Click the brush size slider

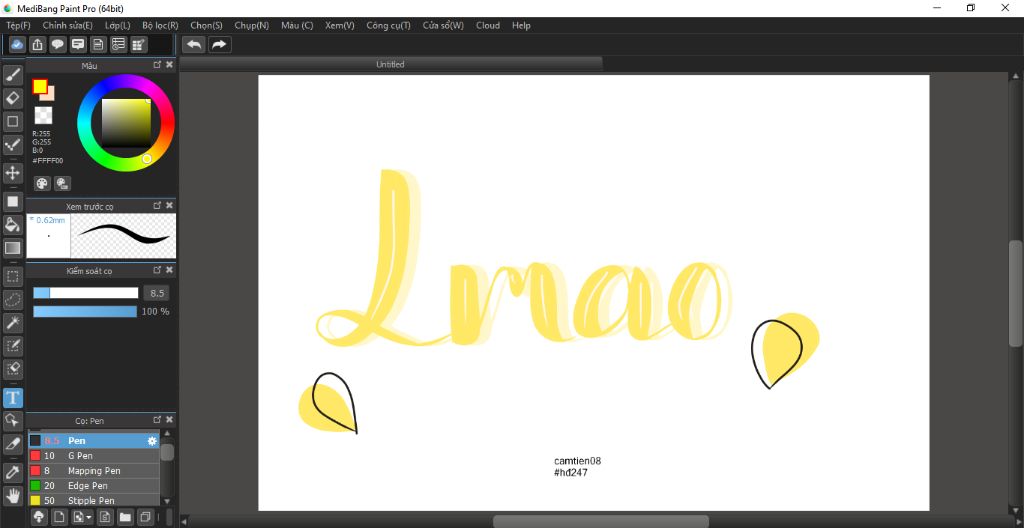[86, 293]
